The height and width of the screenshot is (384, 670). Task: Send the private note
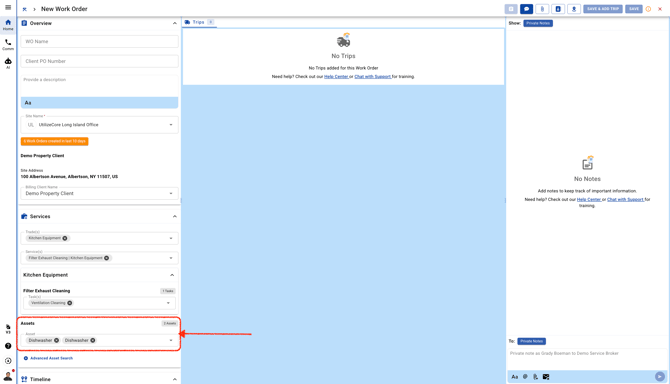pos(660,376)
